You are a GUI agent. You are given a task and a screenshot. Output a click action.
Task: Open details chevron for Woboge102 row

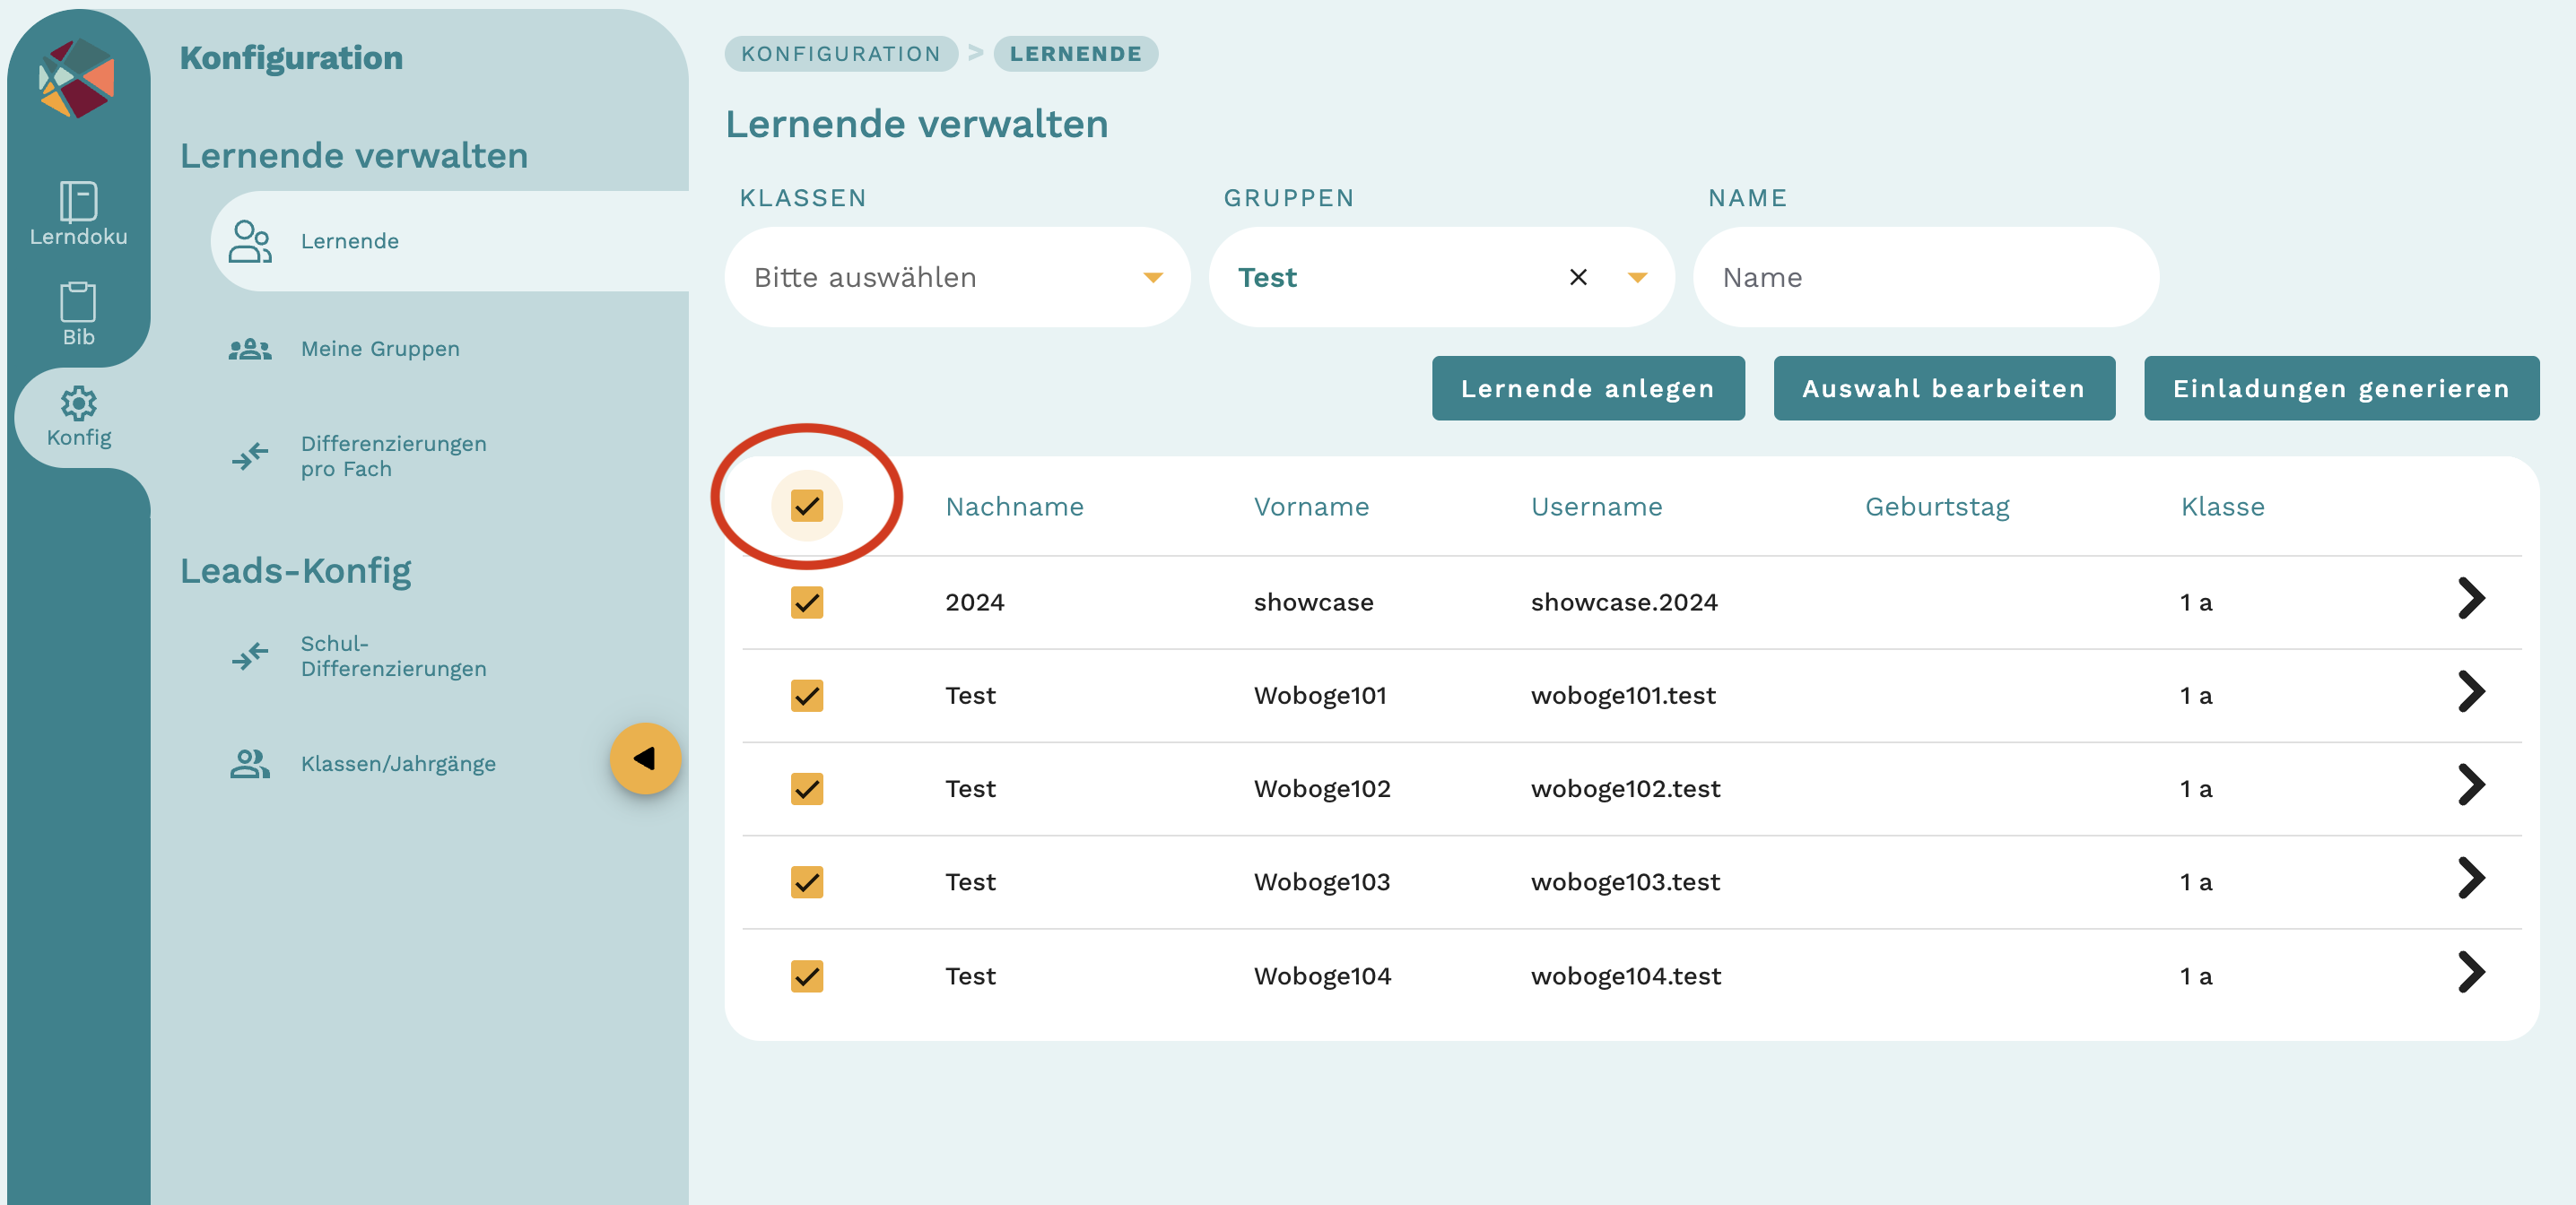(x=2470, y=786)
